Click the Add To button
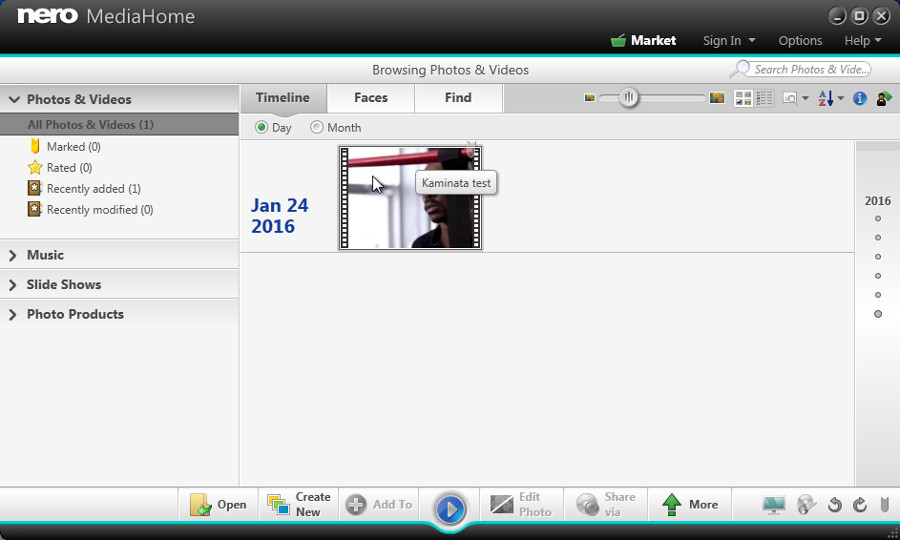Screen dimensions: 900x540 [x=379, y=505]
